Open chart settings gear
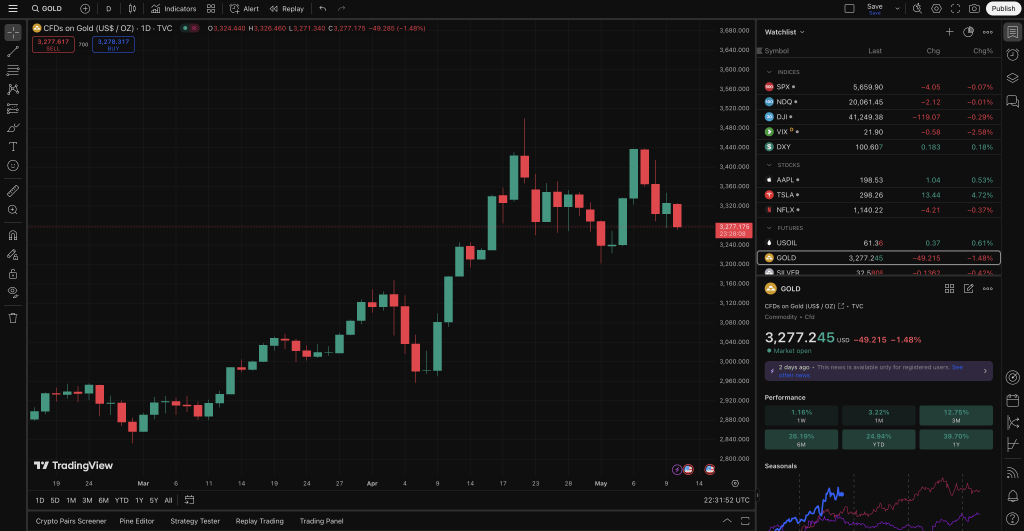This screenshot has width=1024, height=531. coord(936,8)
